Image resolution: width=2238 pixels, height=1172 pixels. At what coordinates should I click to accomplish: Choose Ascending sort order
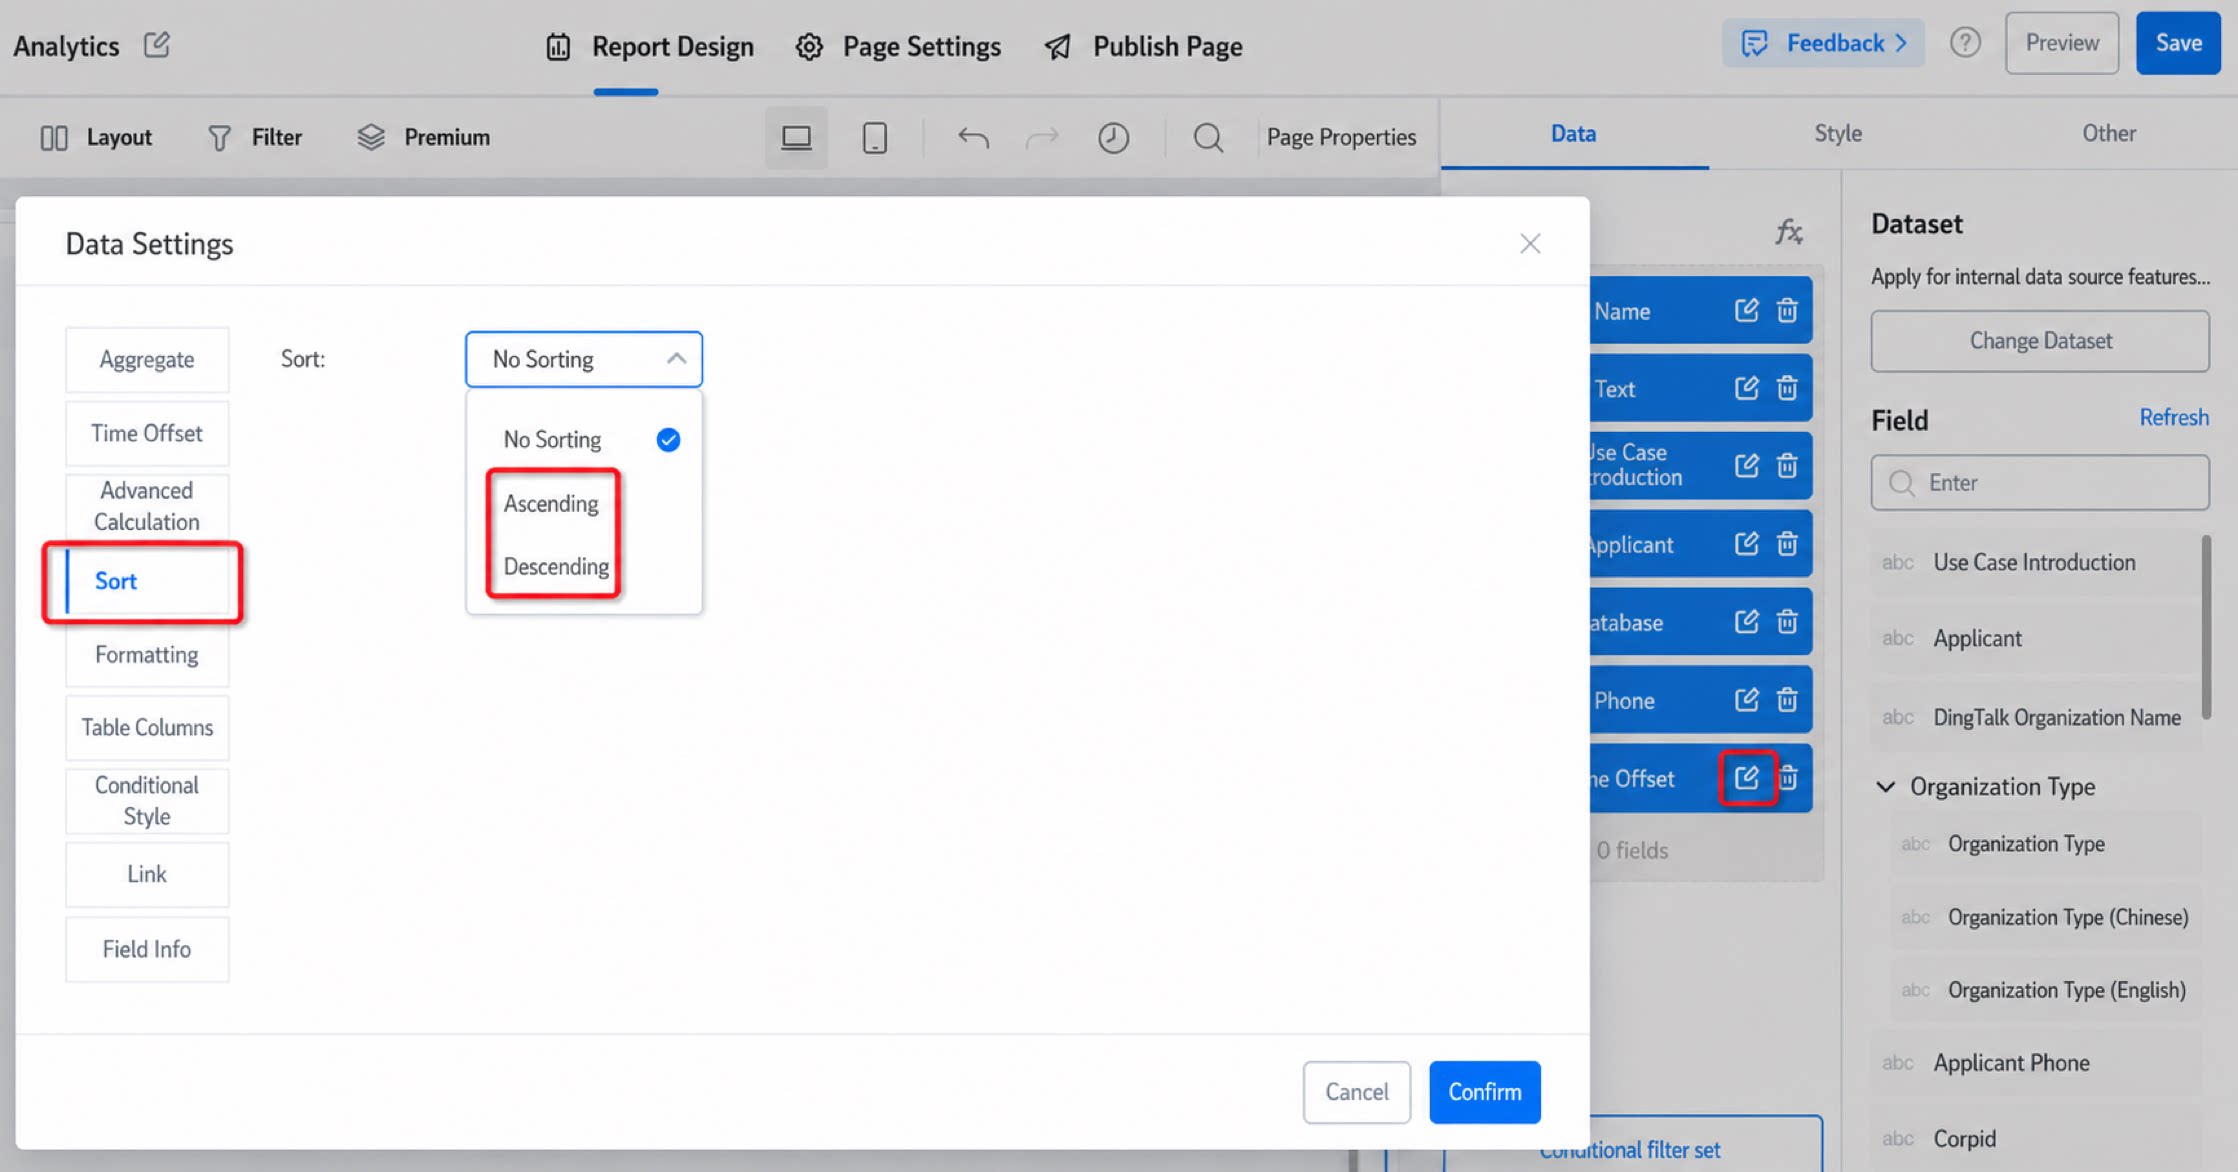(551, 504)
